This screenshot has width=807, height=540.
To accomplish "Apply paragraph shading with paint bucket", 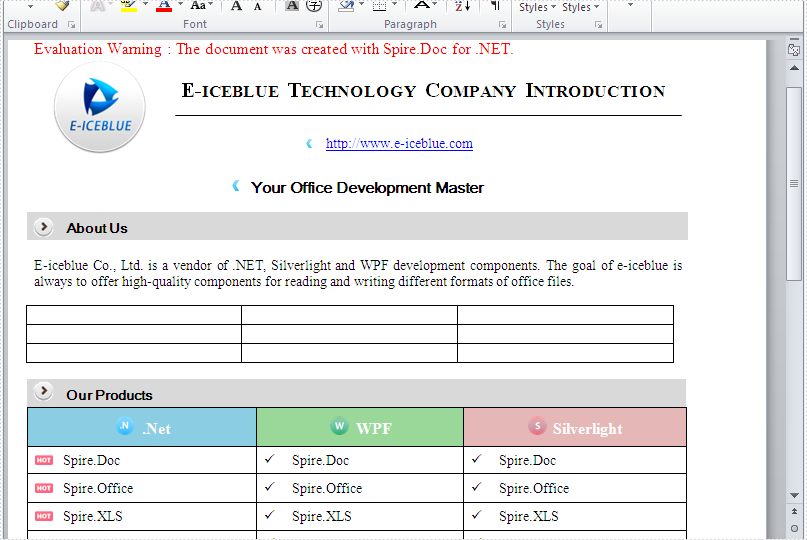I will (x=346, y=6).
